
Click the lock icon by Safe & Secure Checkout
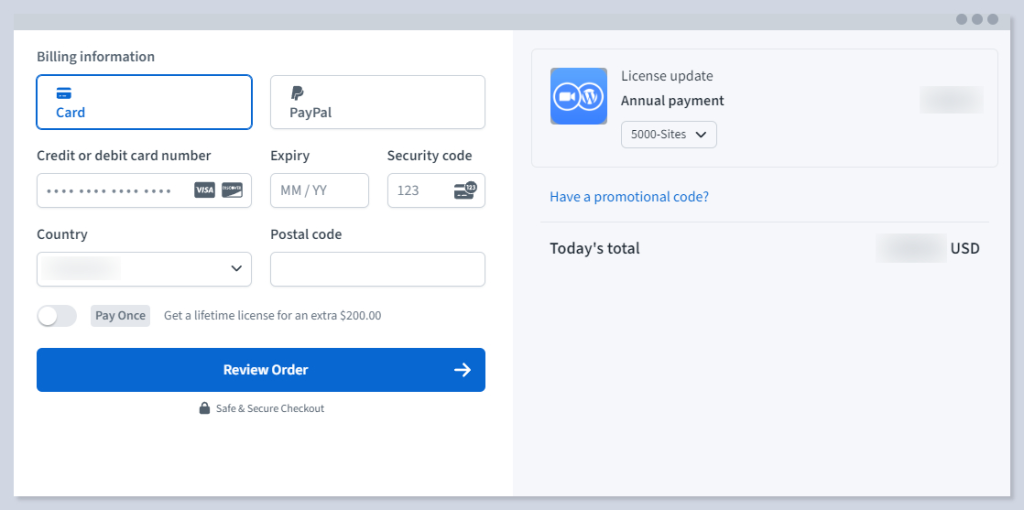pyautogui.click(x=205, y=408)
